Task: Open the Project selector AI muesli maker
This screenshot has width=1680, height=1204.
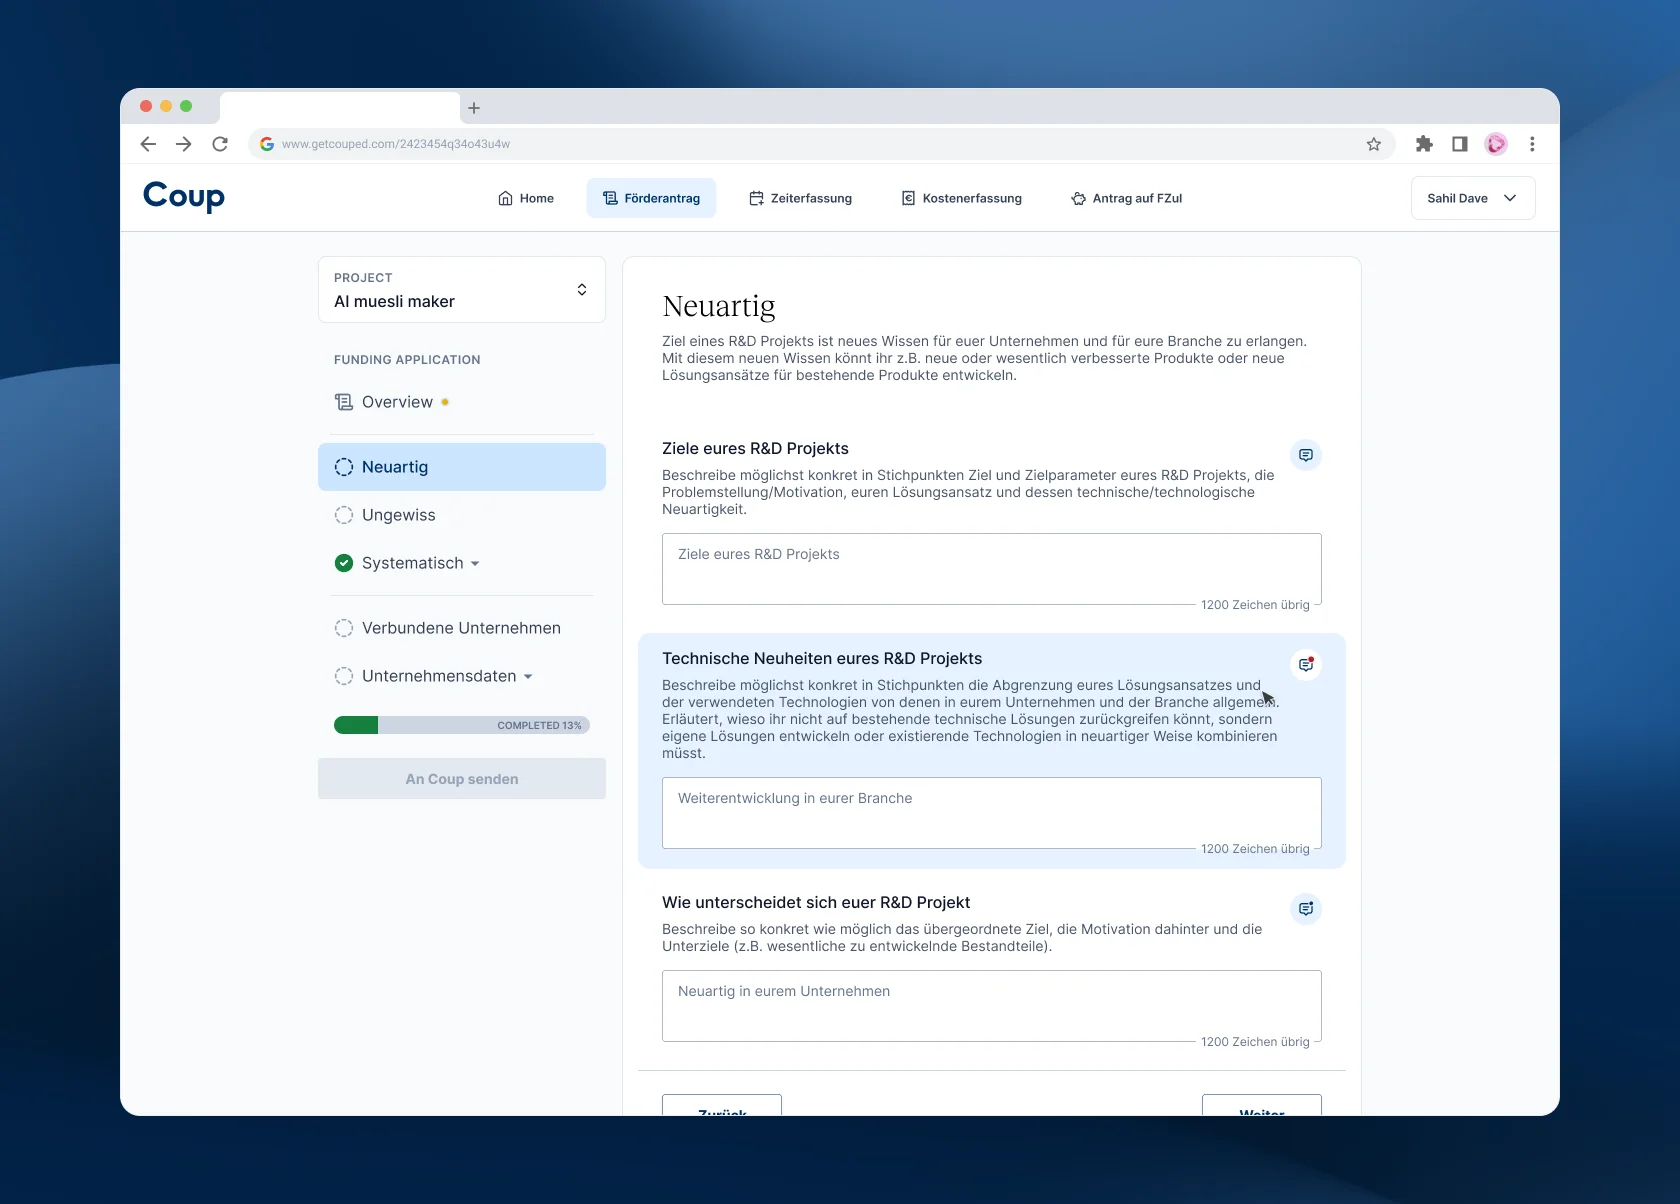Action: pyautogui.click(x=462, y=290)
